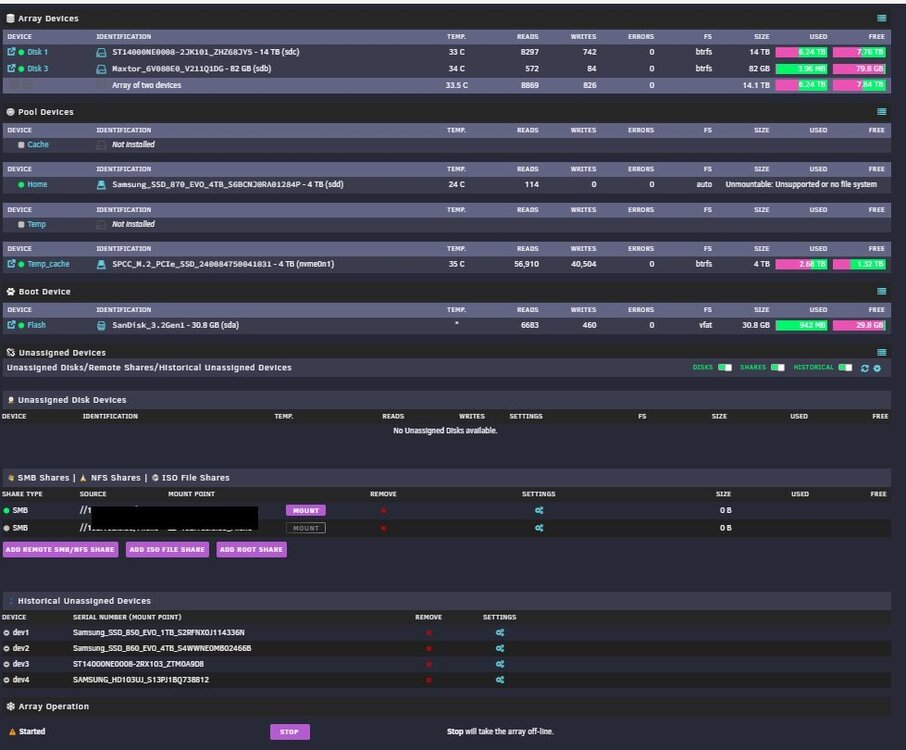
Task: Toggle the DISKS switch off
Action: click(725, 367)
